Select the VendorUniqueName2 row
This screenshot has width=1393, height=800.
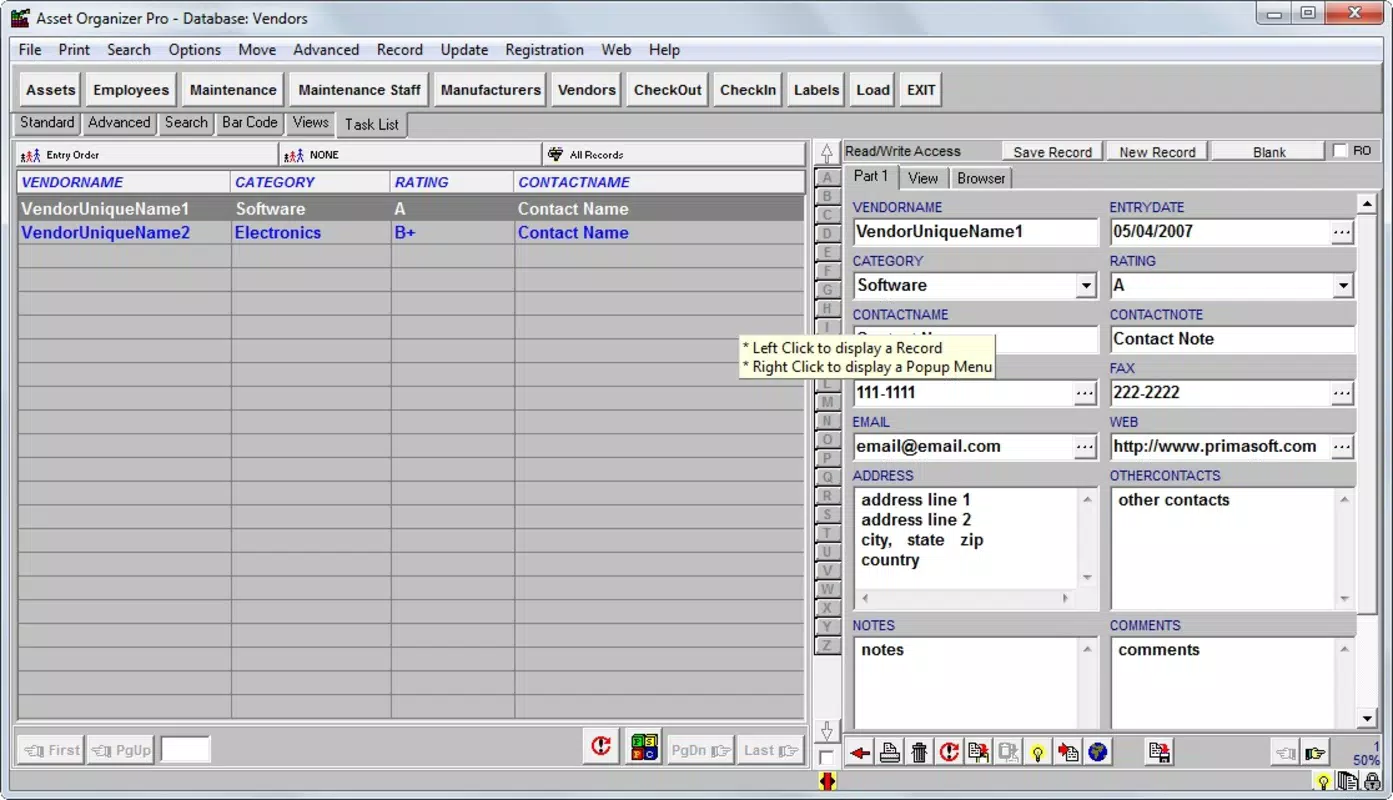point(410,233)
